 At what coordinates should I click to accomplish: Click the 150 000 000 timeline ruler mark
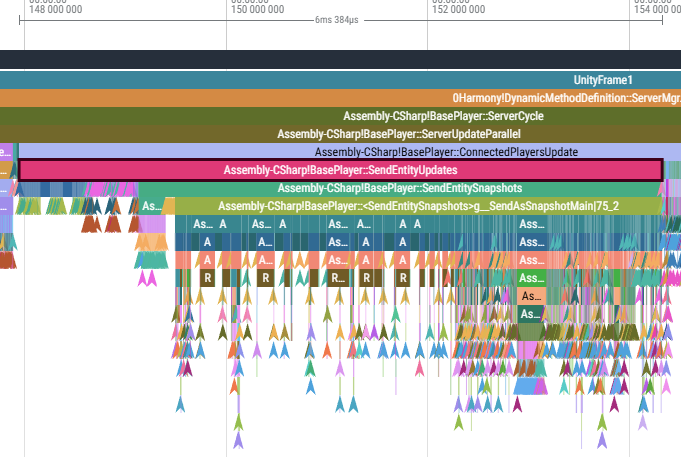tap(226, 9)
